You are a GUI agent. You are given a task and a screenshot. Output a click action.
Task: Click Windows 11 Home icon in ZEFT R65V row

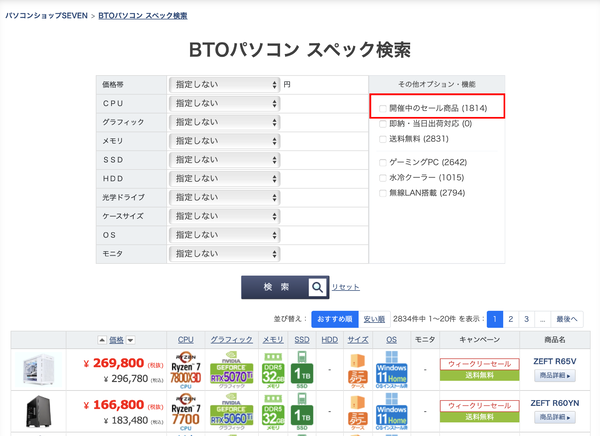[391, 370]
